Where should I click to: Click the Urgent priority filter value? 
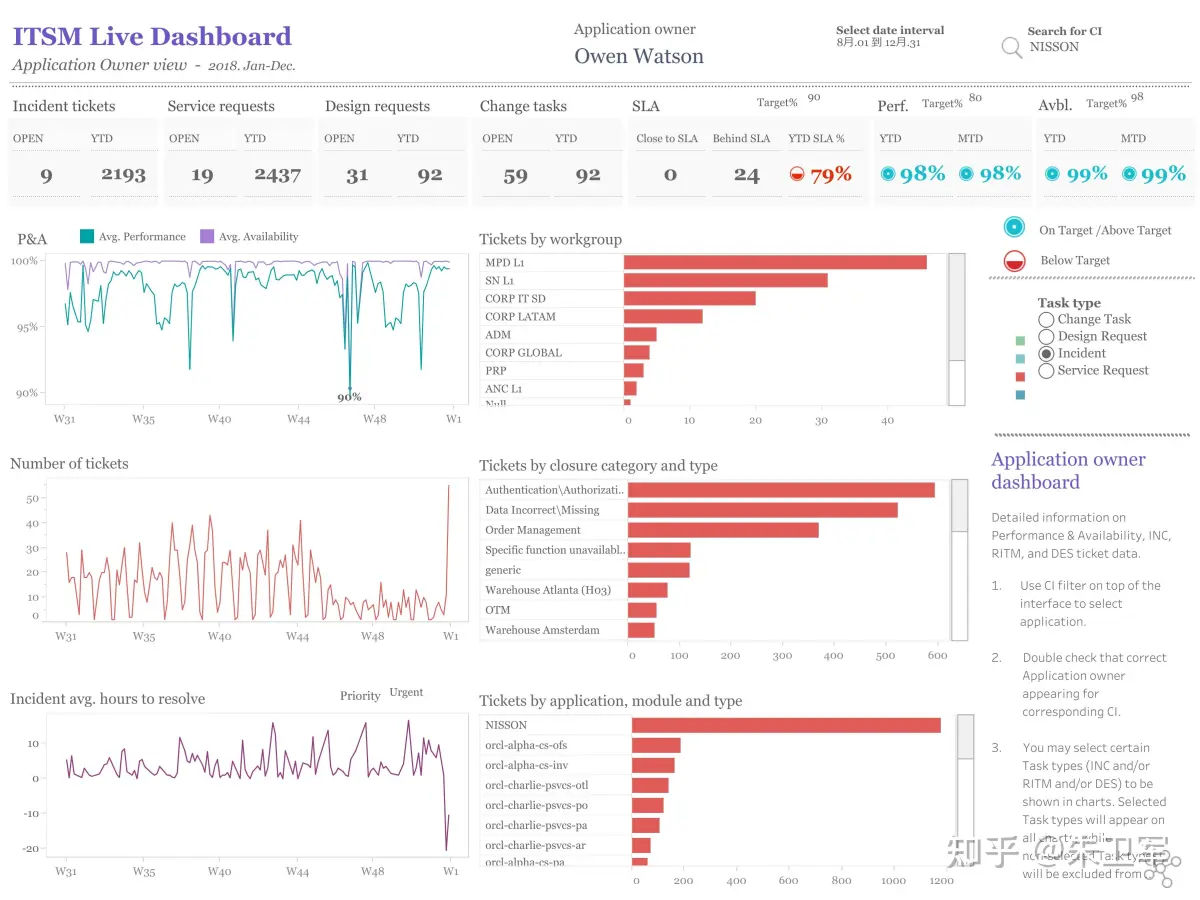click(x=406, y=692)
